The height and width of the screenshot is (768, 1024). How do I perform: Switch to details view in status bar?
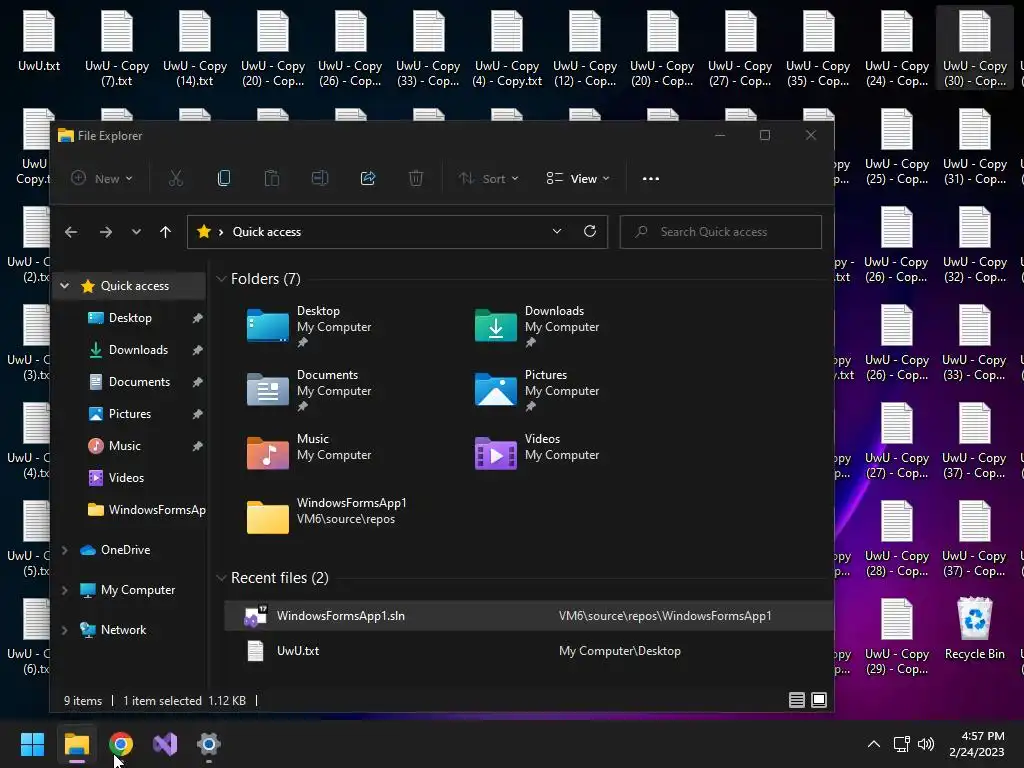coord(797,700)
